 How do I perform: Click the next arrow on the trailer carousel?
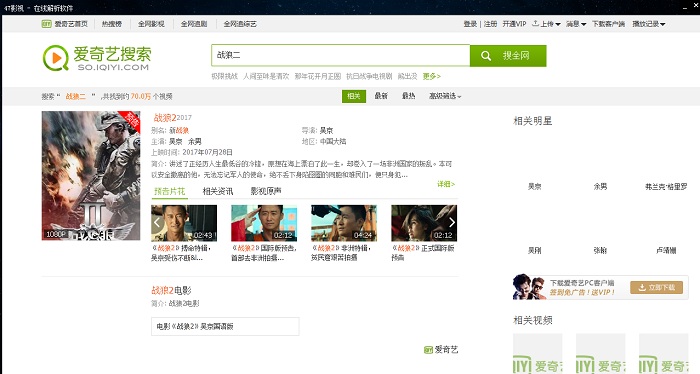[451, 222]
